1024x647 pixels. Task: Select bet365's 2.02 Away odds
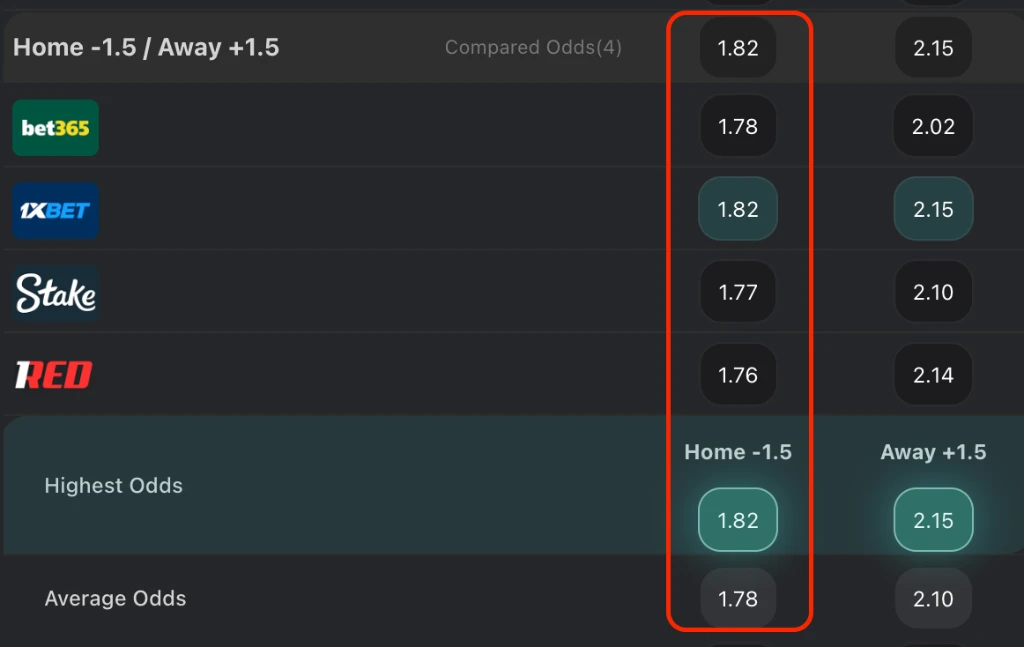tap(932, 127)
